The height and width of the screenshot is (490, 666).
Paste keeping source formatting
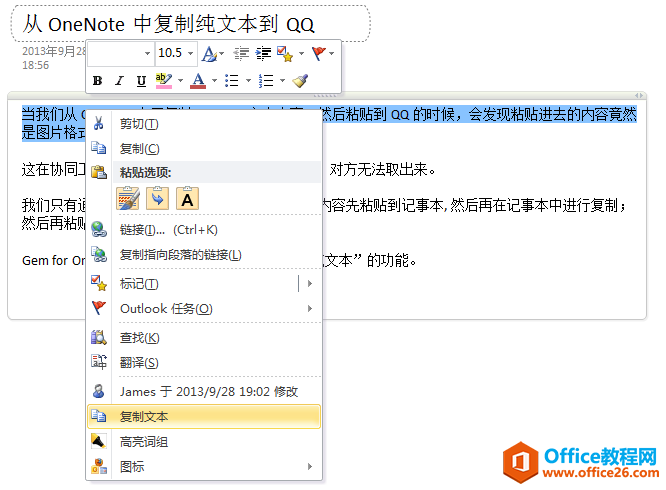click(x=128, y=199)
